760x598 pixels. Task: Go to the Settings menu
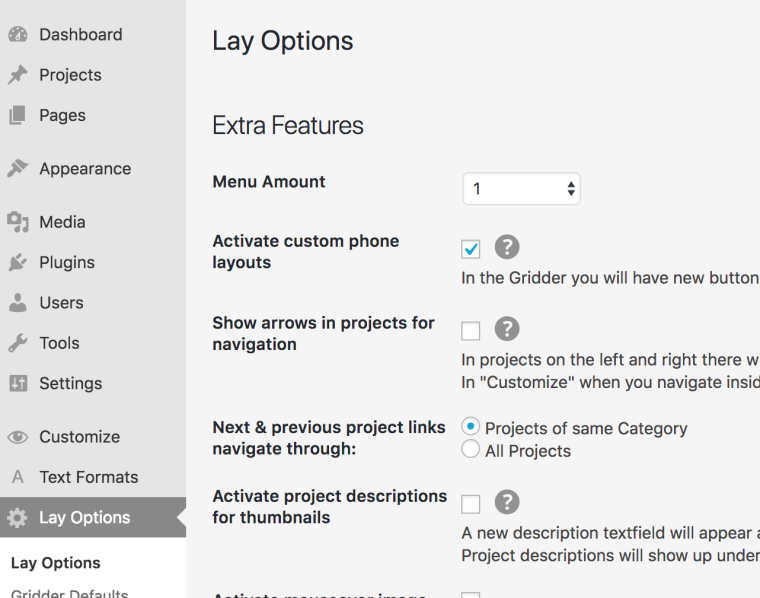pyautogui.click(x=70, y=383)
